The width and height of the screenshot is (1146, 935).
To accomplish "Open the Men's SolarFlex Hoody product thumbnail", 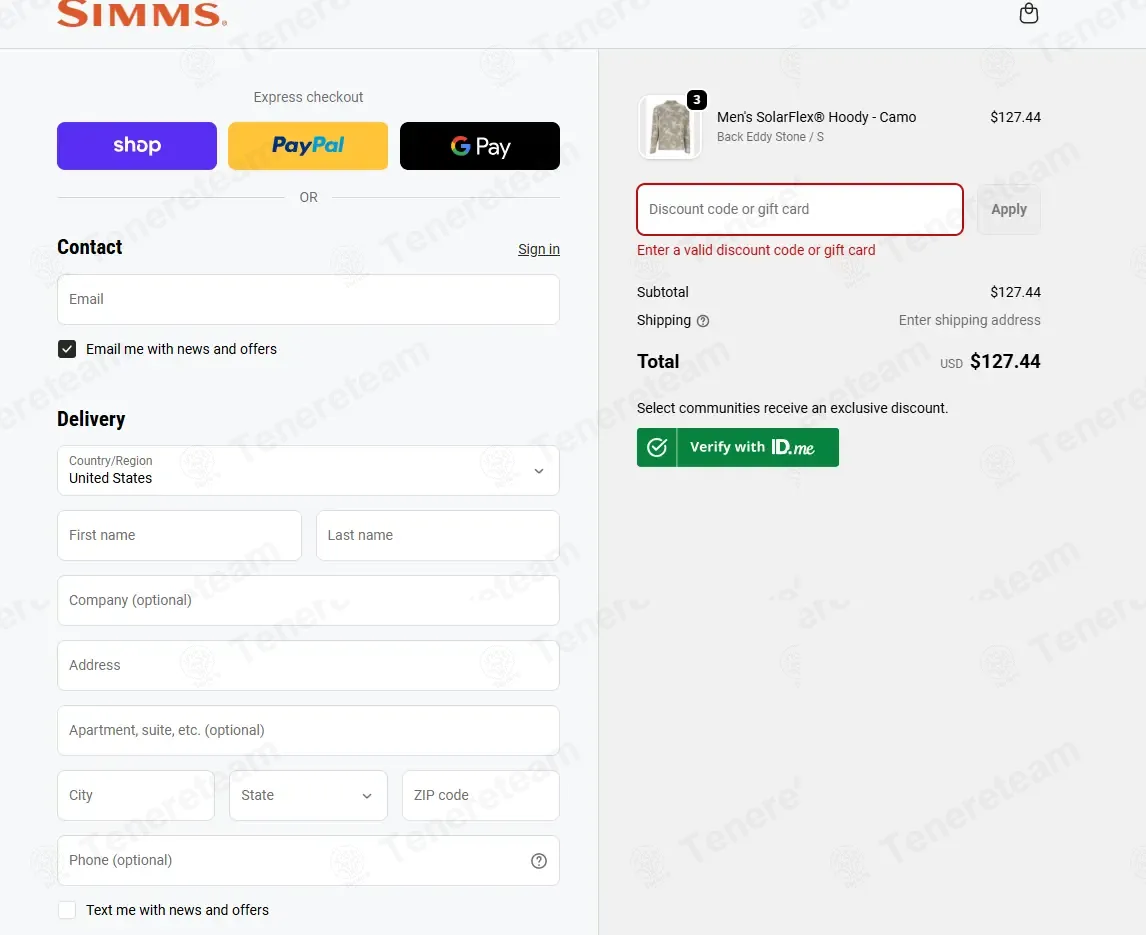I will (669, 127).
